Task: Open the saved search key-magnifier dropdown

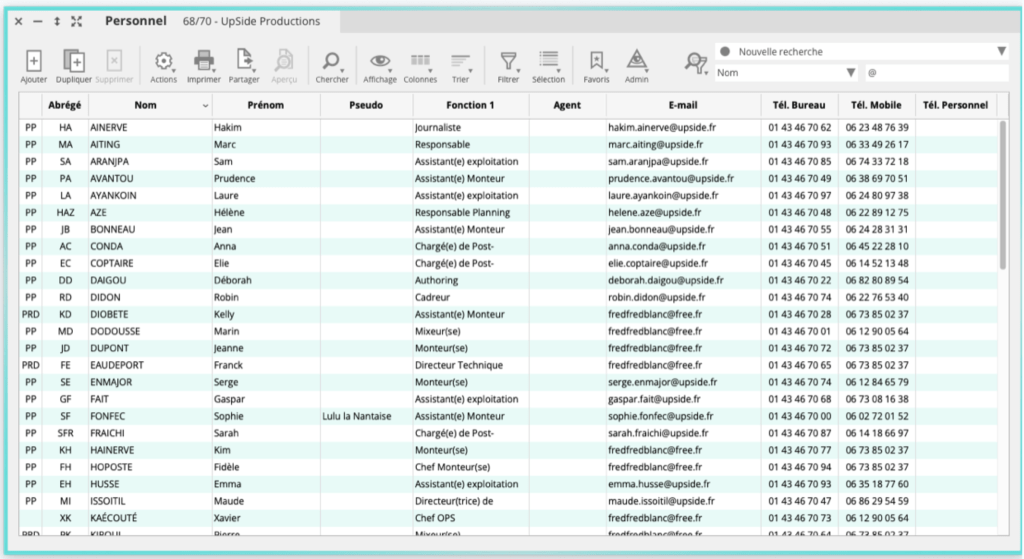Action: pyautogui.click(x=696, y=63)
